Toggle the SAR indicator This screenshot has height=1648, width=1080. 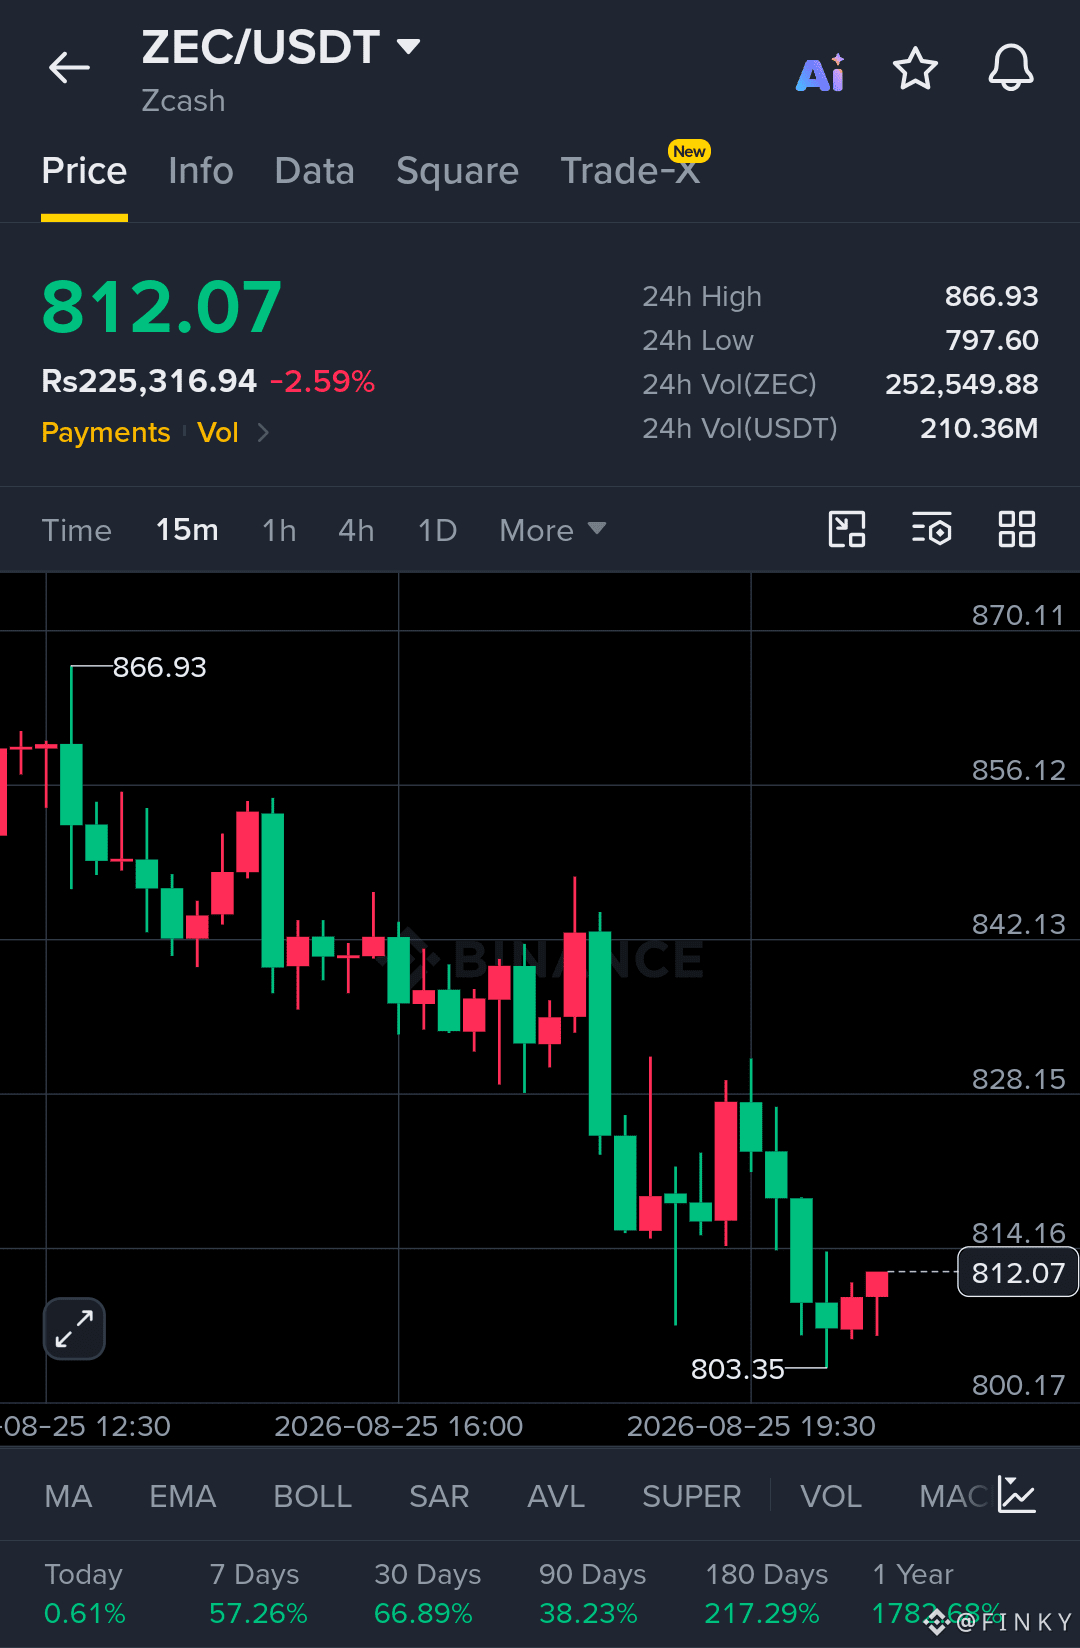coord(439,1496)
